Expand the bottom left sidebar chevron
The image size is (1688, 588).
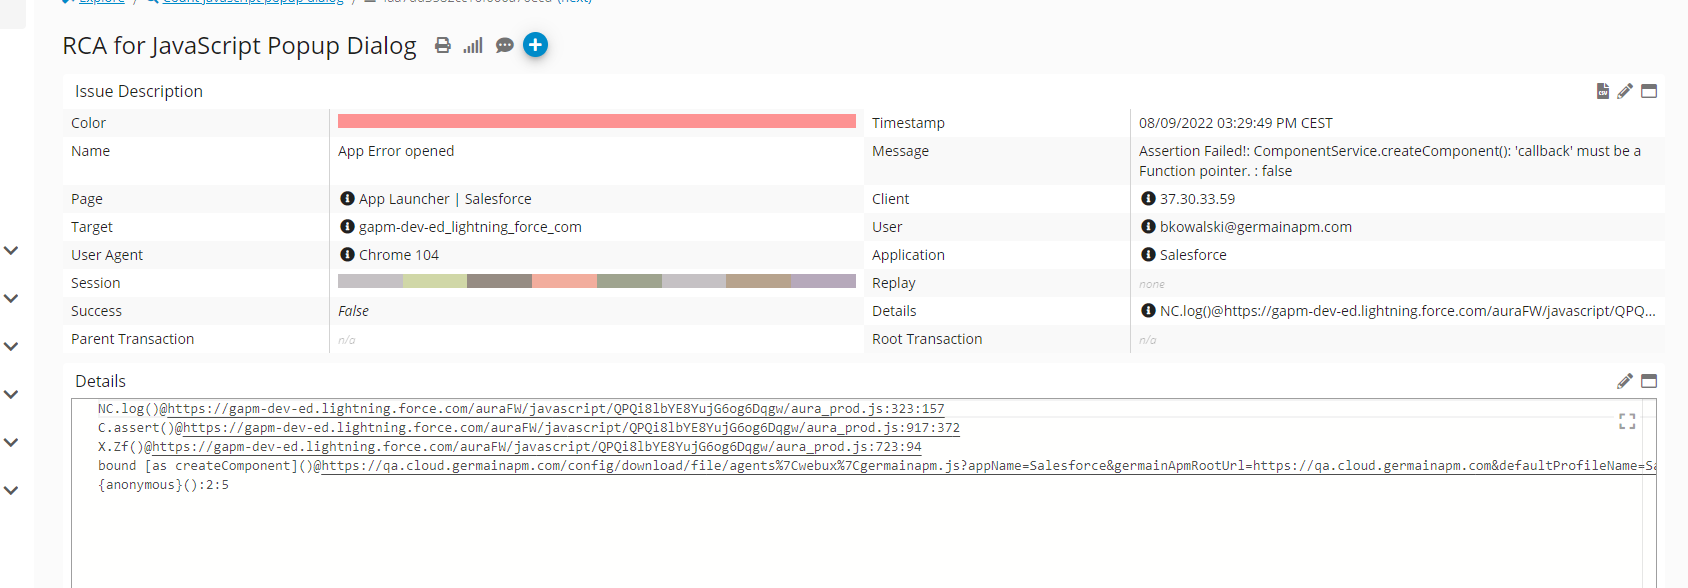[11, 490]
